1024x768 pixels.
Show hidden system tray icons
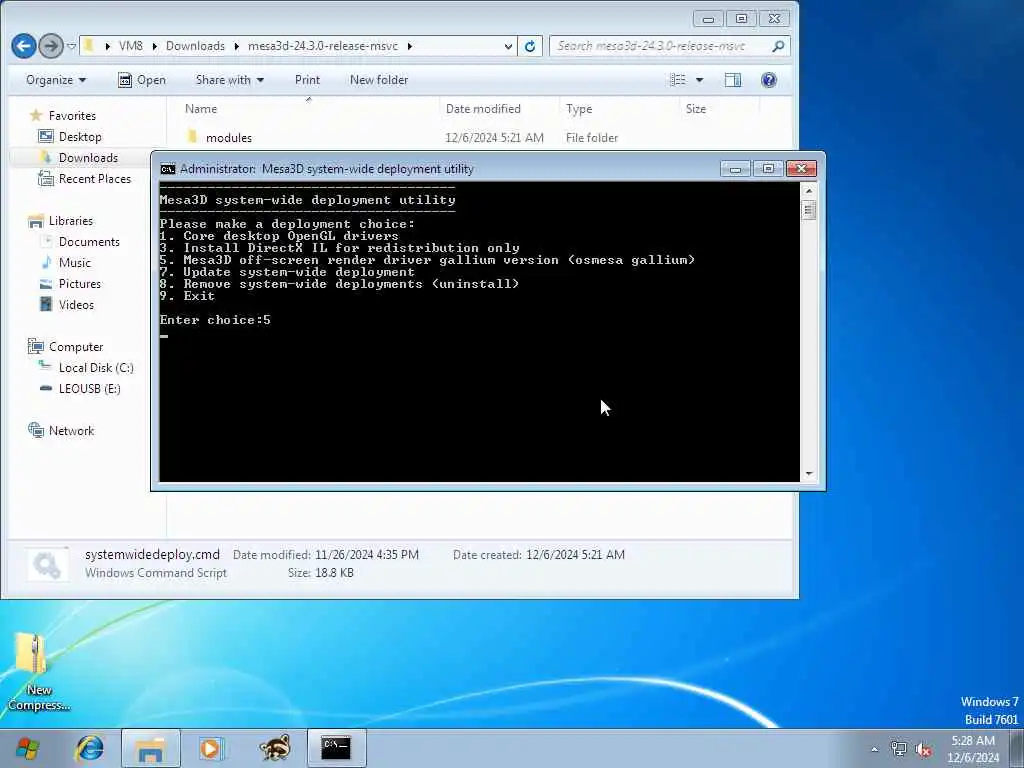[874, 750]
